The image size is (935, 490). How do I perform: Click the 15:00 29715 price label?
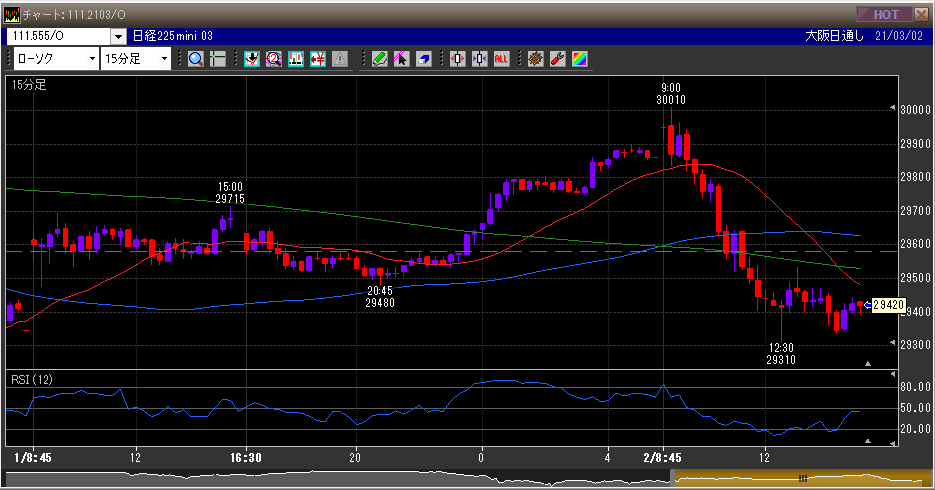(x=230, y=193)
